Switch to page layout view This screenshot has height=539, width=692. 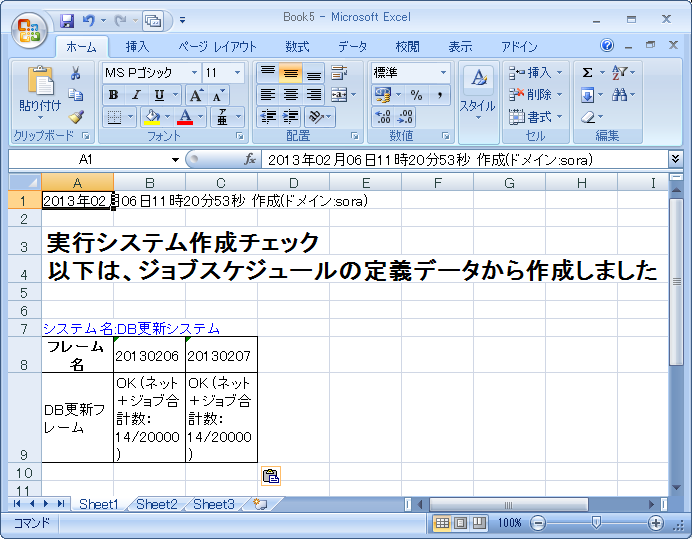pos(460,524)
